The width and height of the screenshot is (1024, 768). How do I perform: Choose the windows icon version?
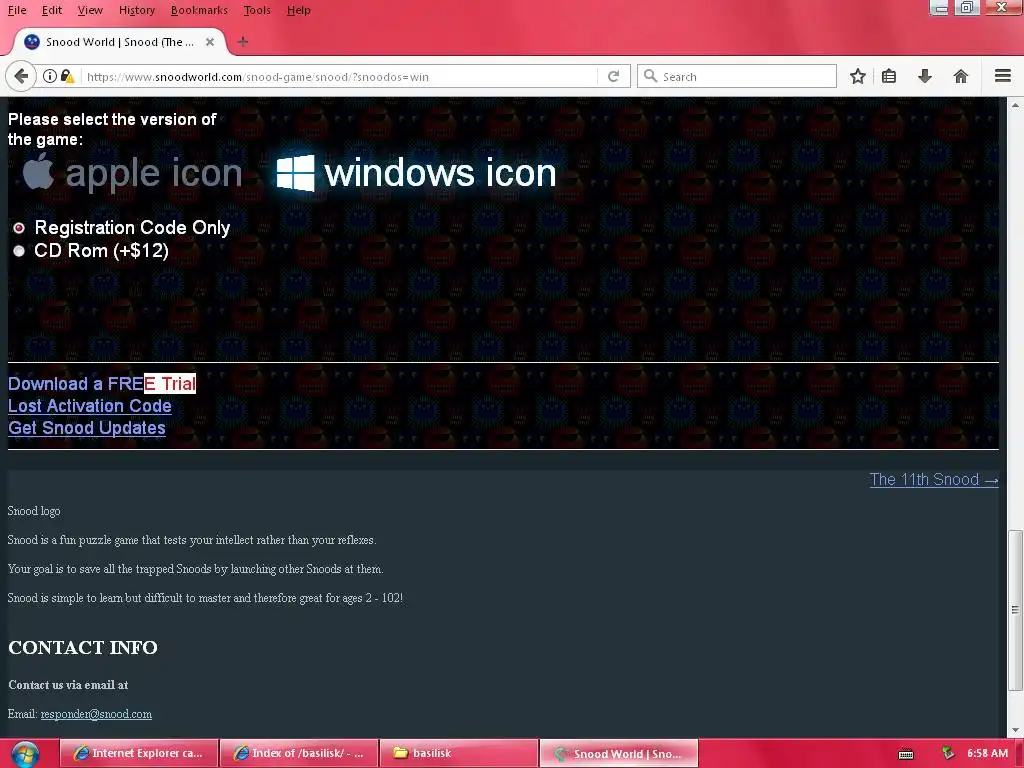416,173
